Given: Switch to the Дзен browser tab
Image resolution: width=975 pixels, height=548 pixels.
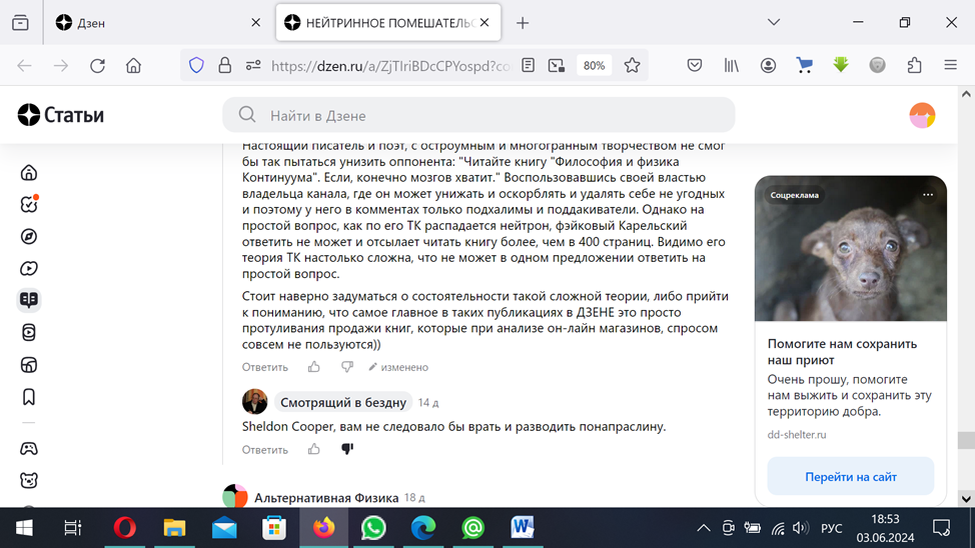Looking at the screenshot, I should click(155, 23).
